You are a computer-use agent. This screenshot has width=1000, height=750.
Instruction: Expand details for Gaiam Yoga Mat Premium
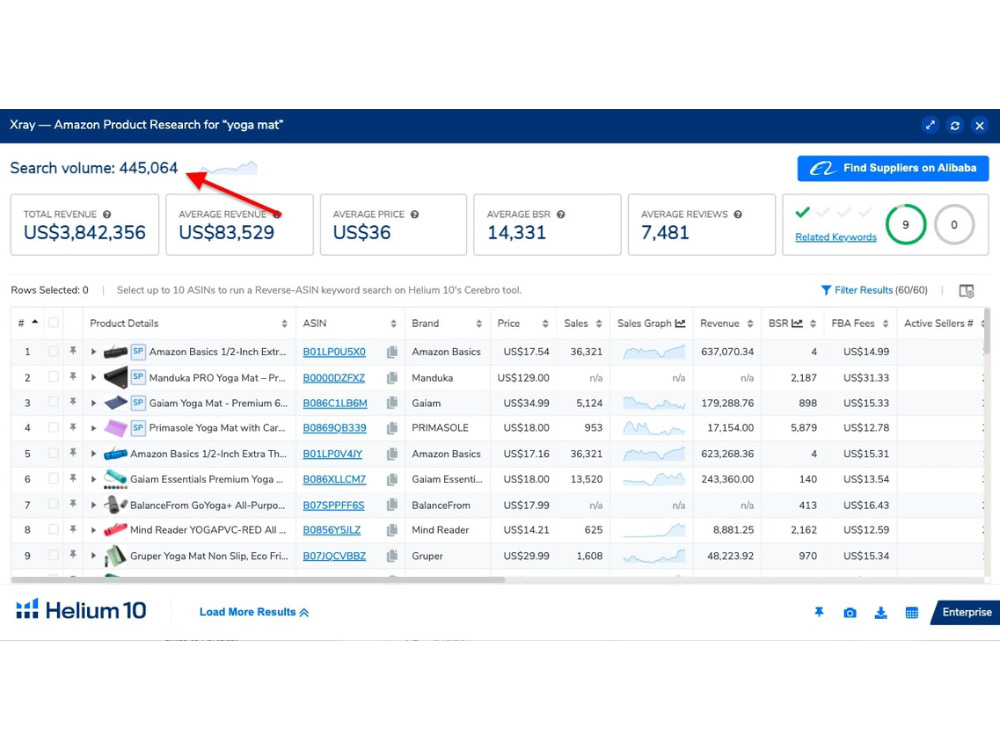click(94, 403)
